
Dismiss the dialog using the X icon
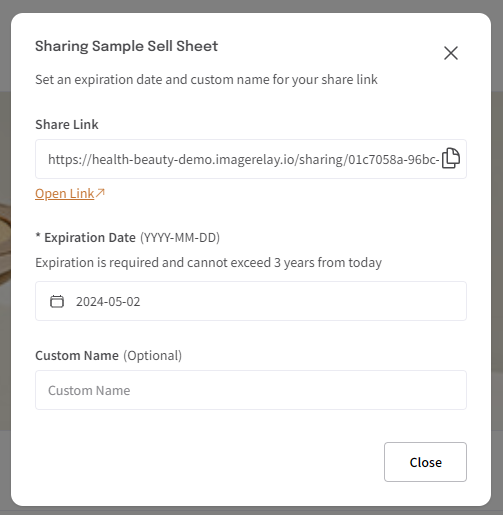[x=451, y=53]
